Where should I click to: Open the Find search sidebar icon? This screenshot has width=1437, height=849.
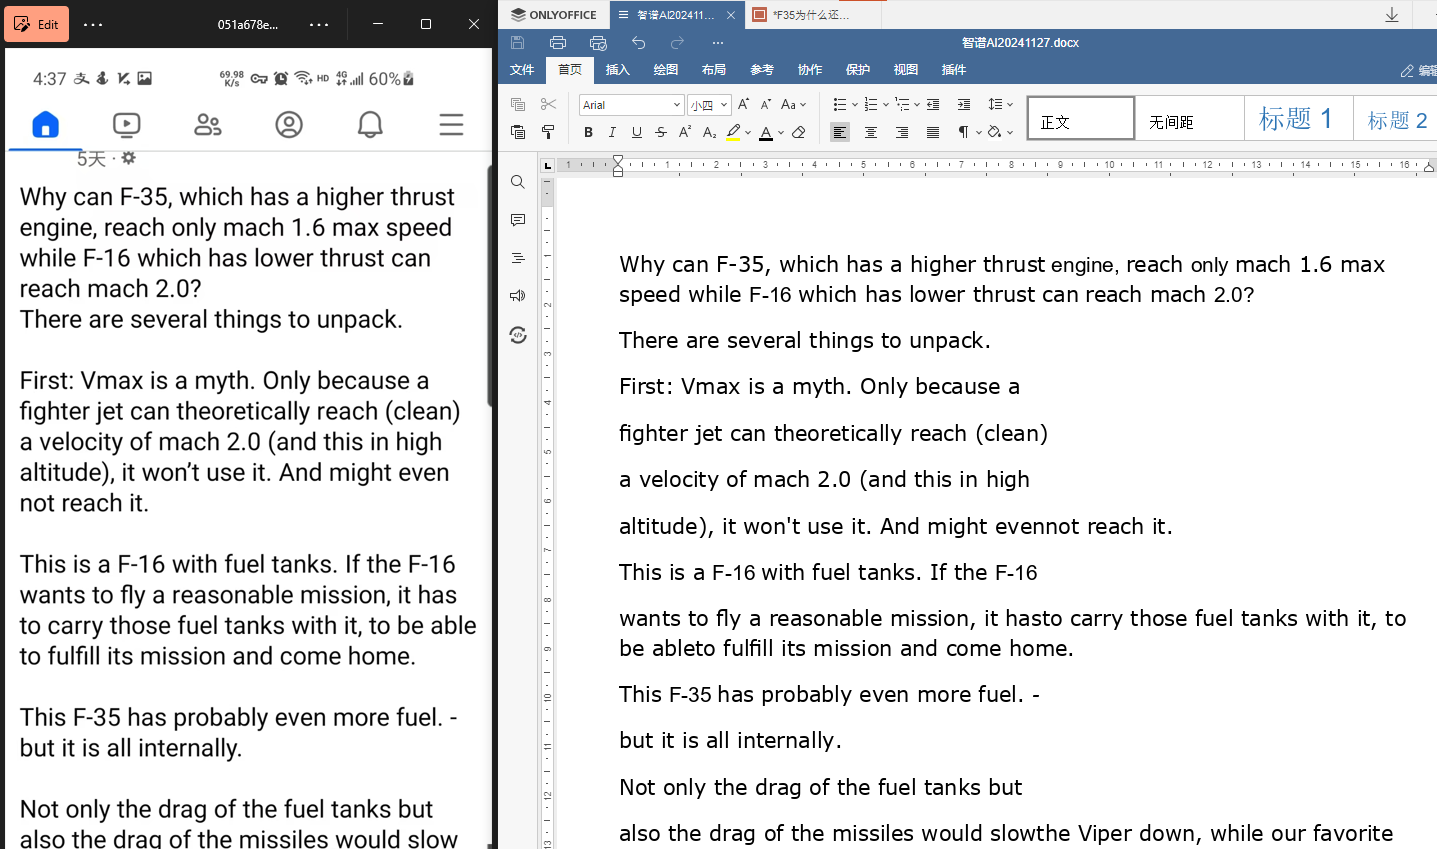(x=517, y=182)
